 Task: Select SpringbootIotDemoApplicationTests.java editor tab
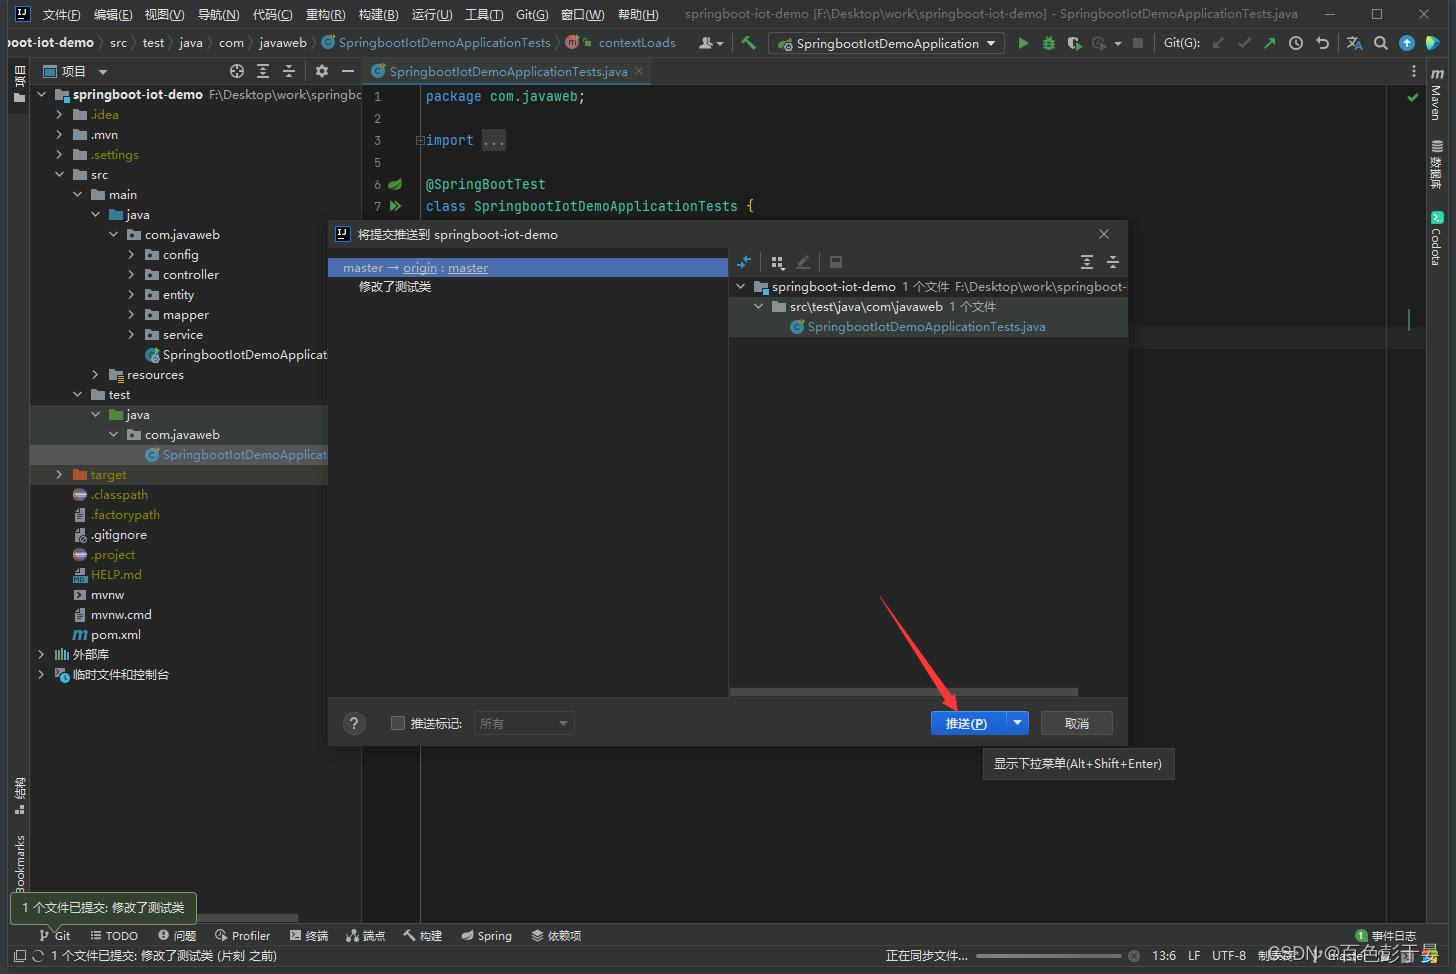point(509,71)
